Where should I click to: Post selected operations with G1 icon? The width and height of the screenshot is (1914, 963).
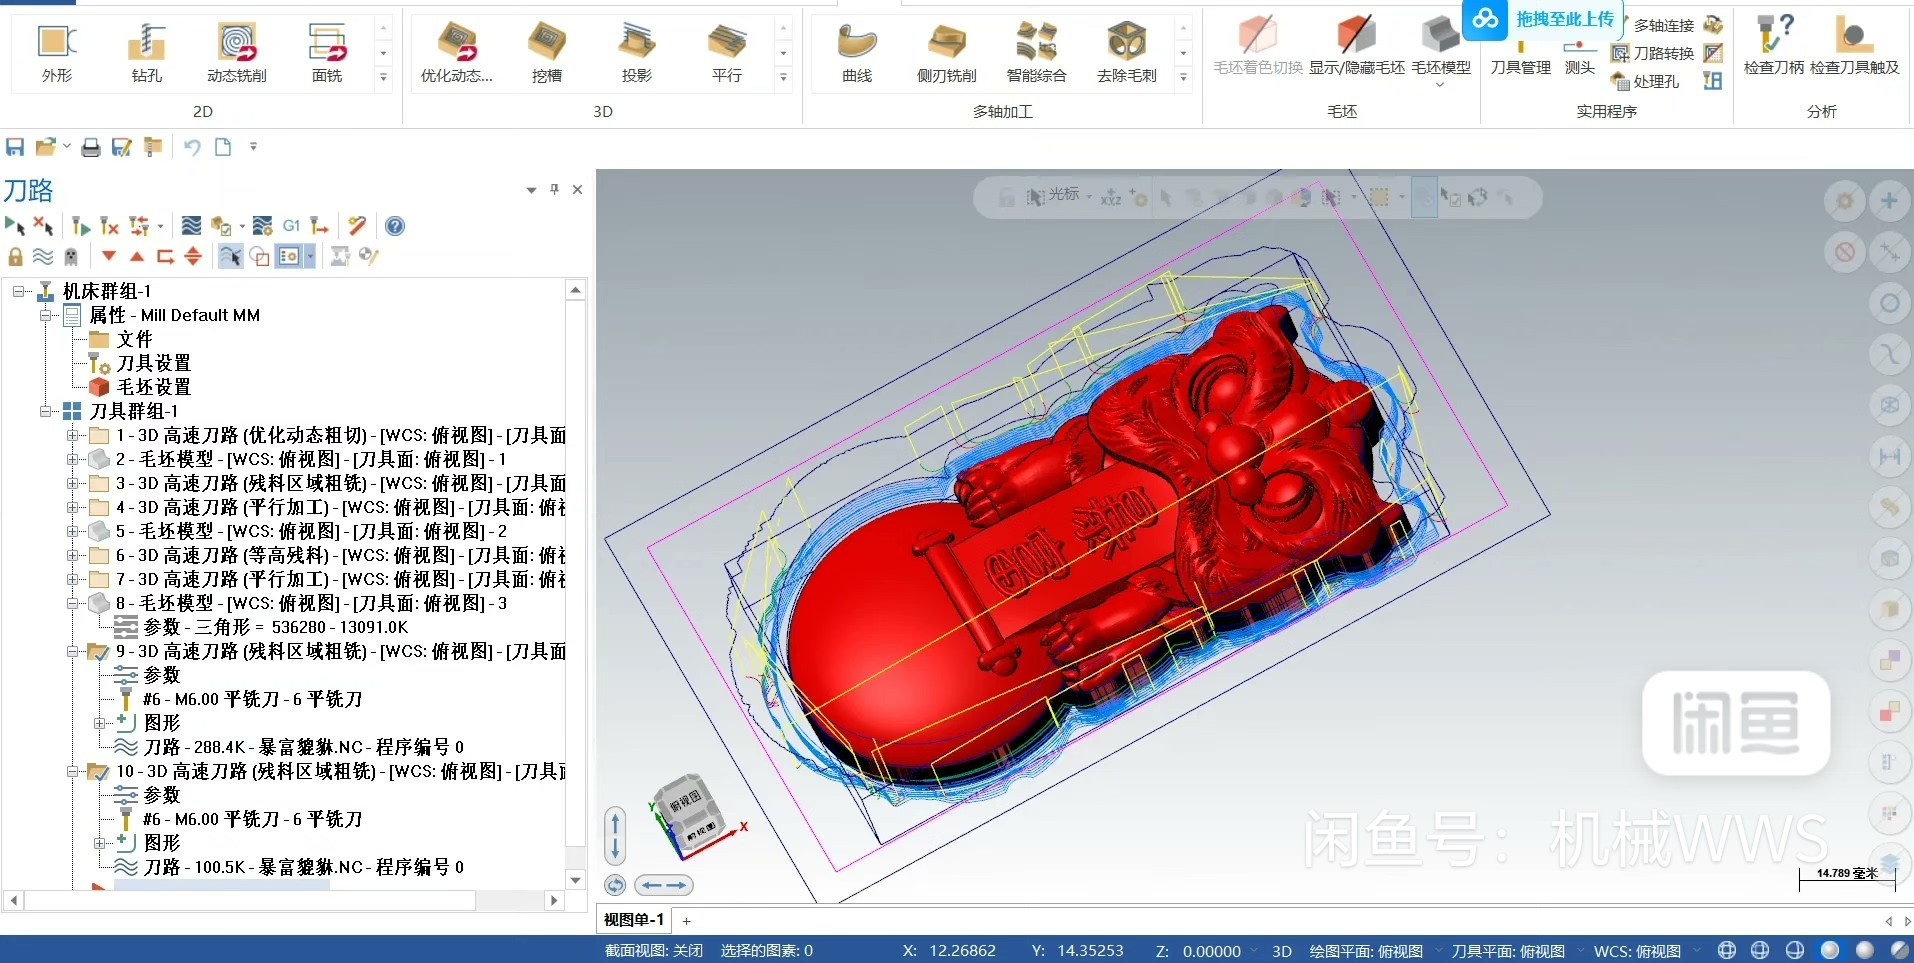(x=291, y=226)
